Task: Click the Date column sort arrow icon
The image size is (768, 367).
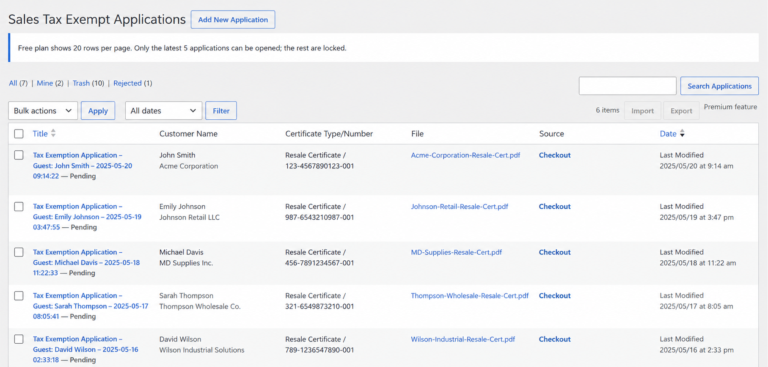Action: pos(682,134)
